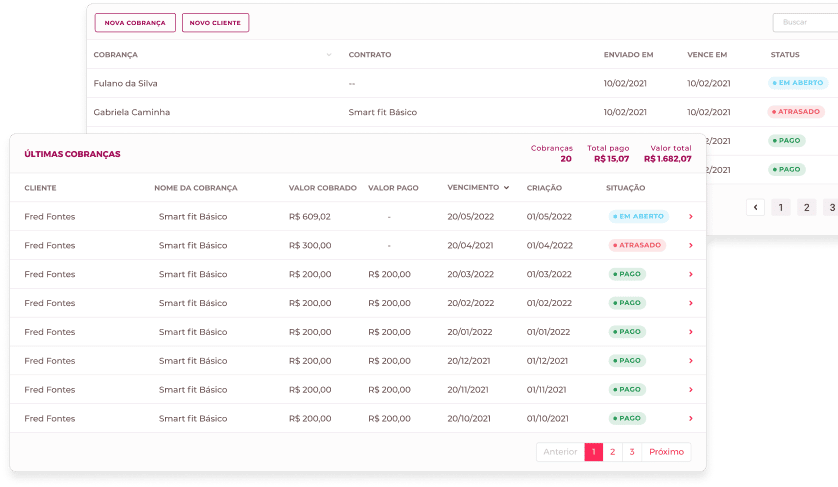Click Smart fit Básico contract for Gabriela Caminha
Image resolution: width=838 pixels, height=487 pixels.
pyautogui.click(x=383, y=112)
